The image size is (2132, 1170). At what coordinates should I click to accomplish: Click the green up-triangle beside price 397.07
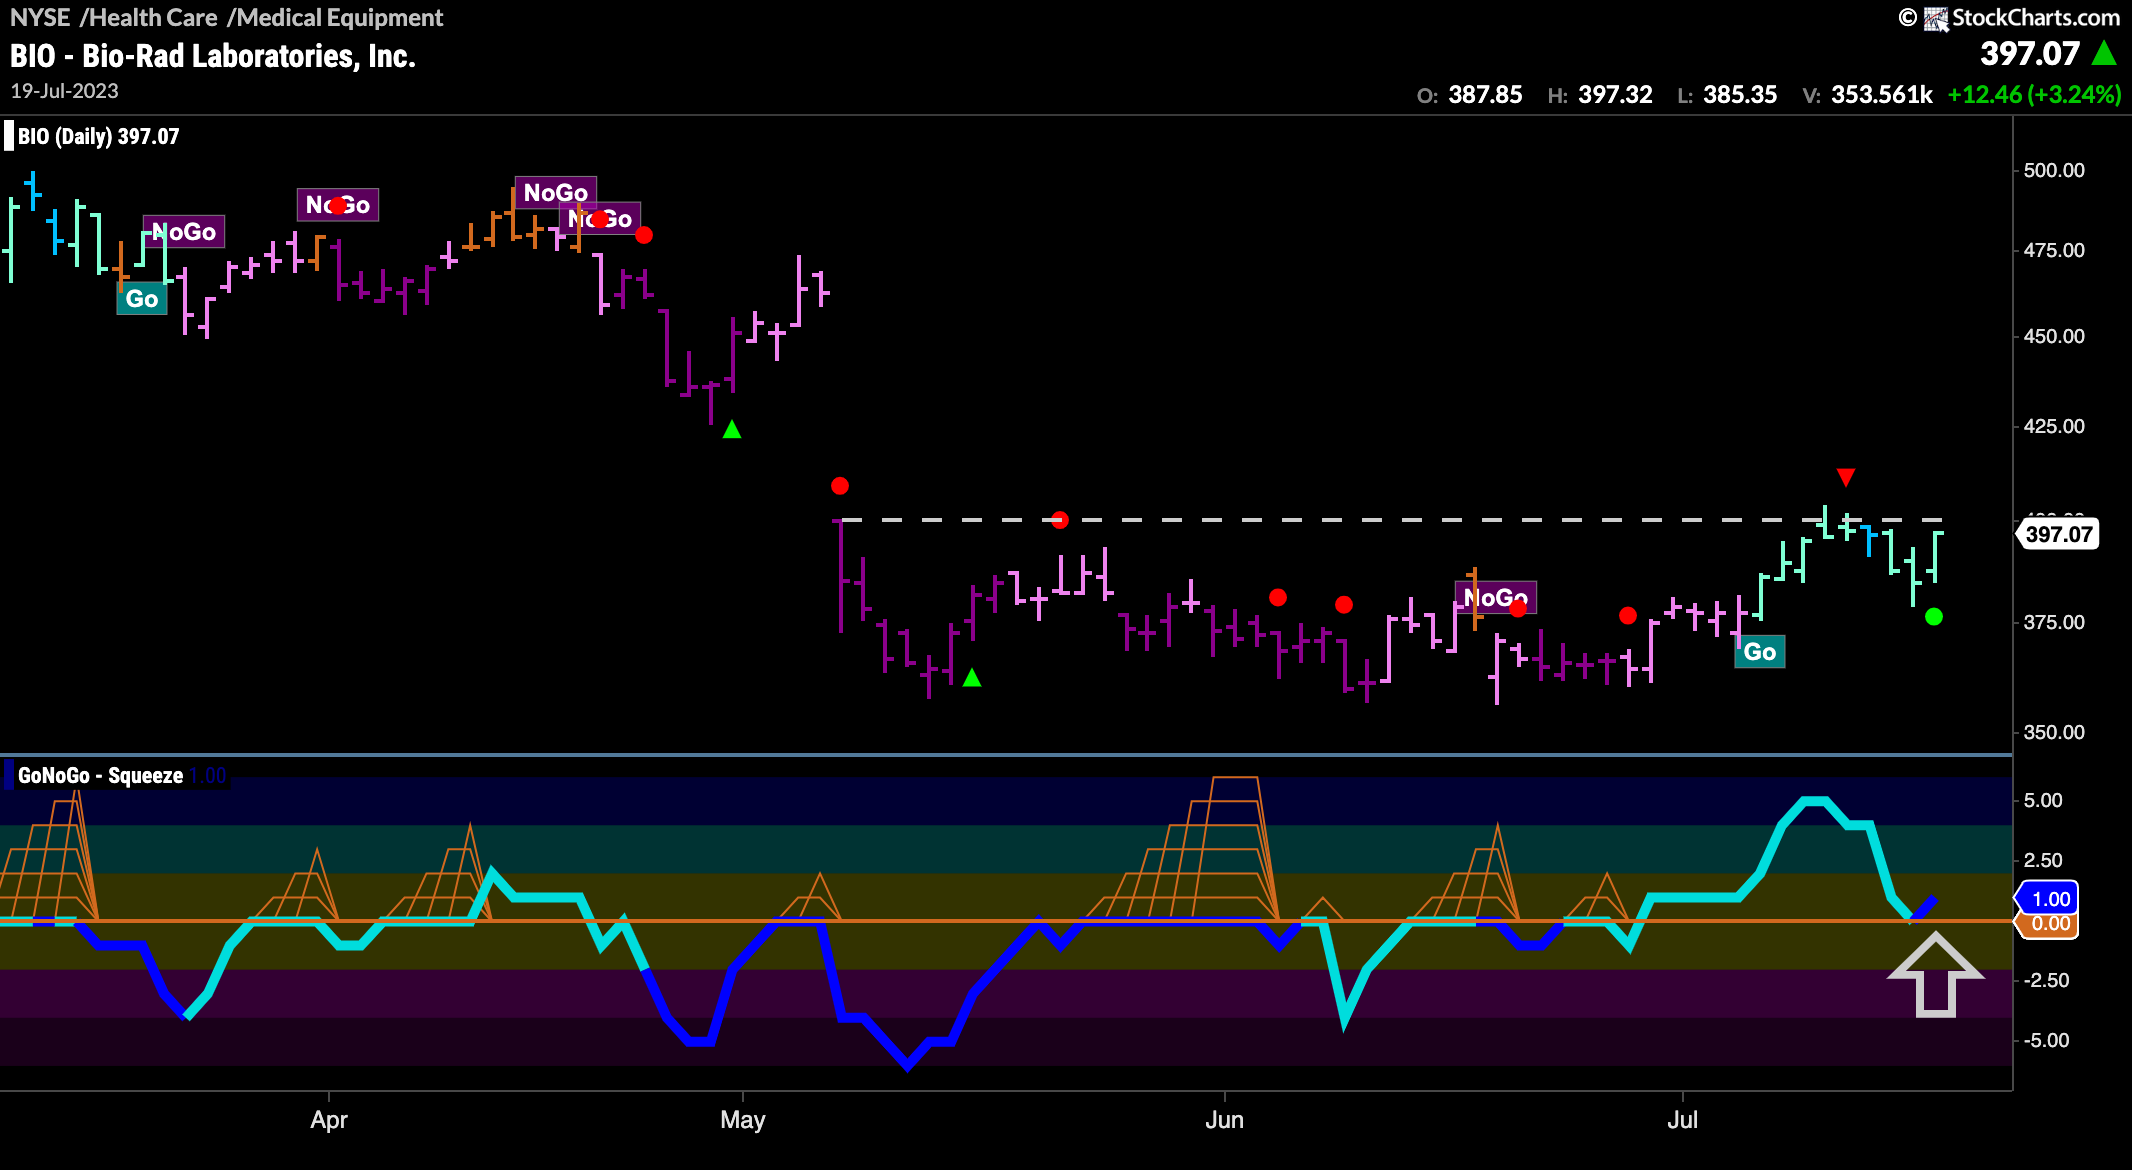click(2105, 52)
